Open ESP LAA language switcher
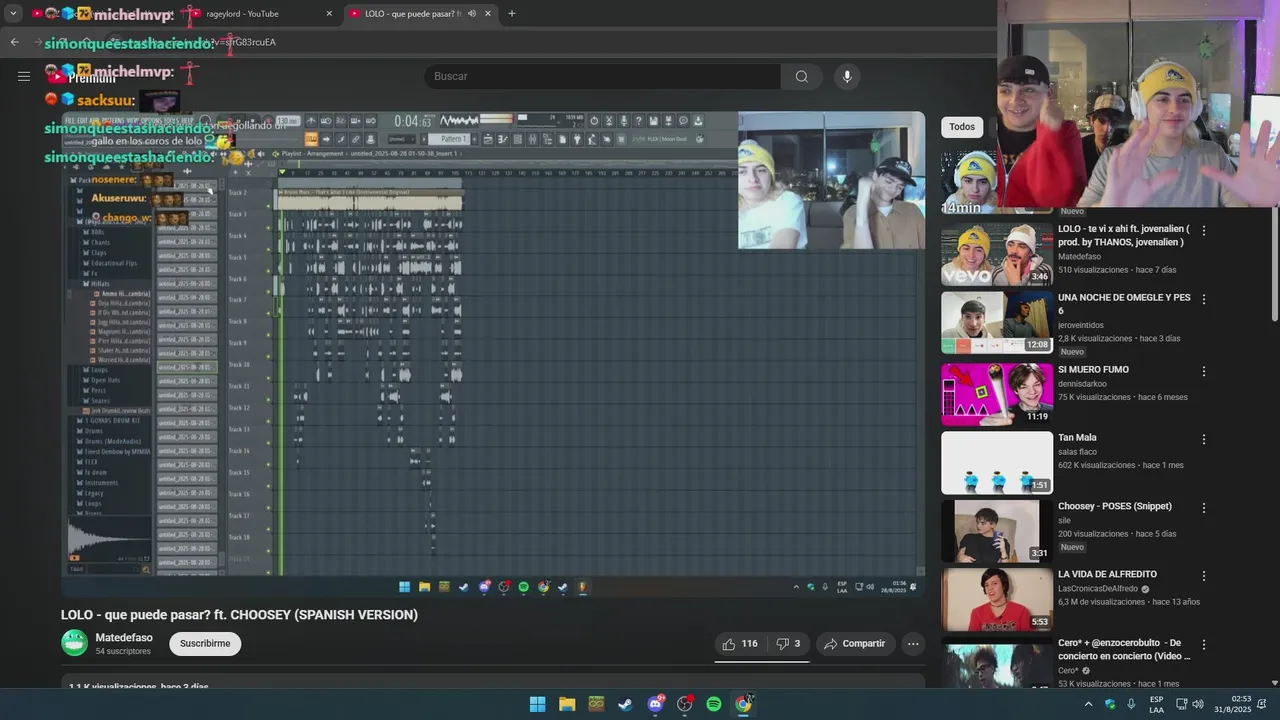1280x720 pixels. 1156,704
